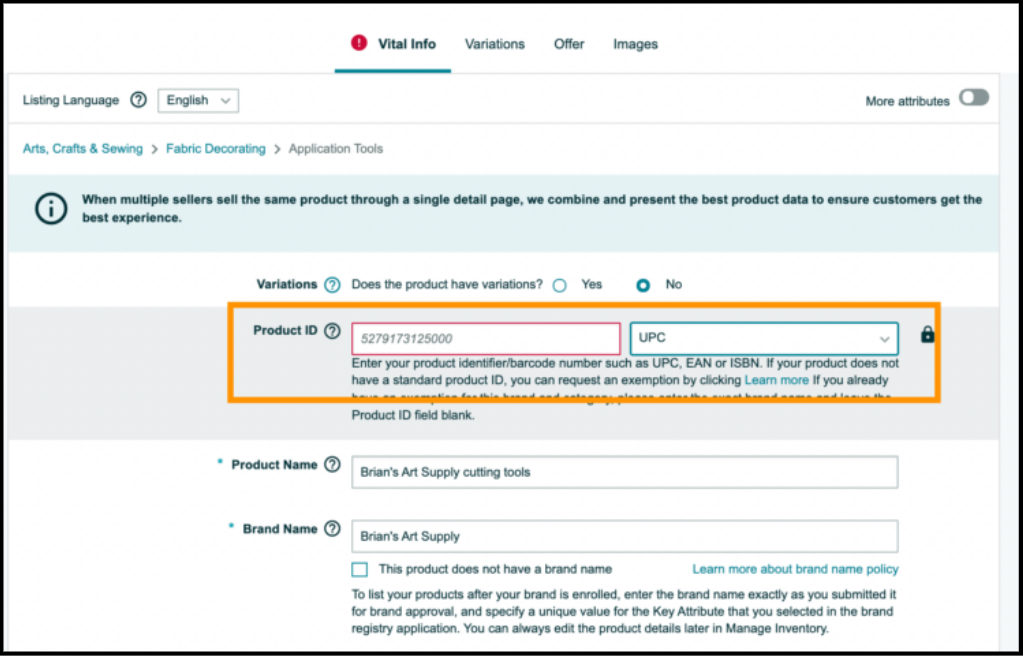This screenshot has width=1023, height=656.
Task: Click the Product ID help icon
Action: tap(332, 331)
